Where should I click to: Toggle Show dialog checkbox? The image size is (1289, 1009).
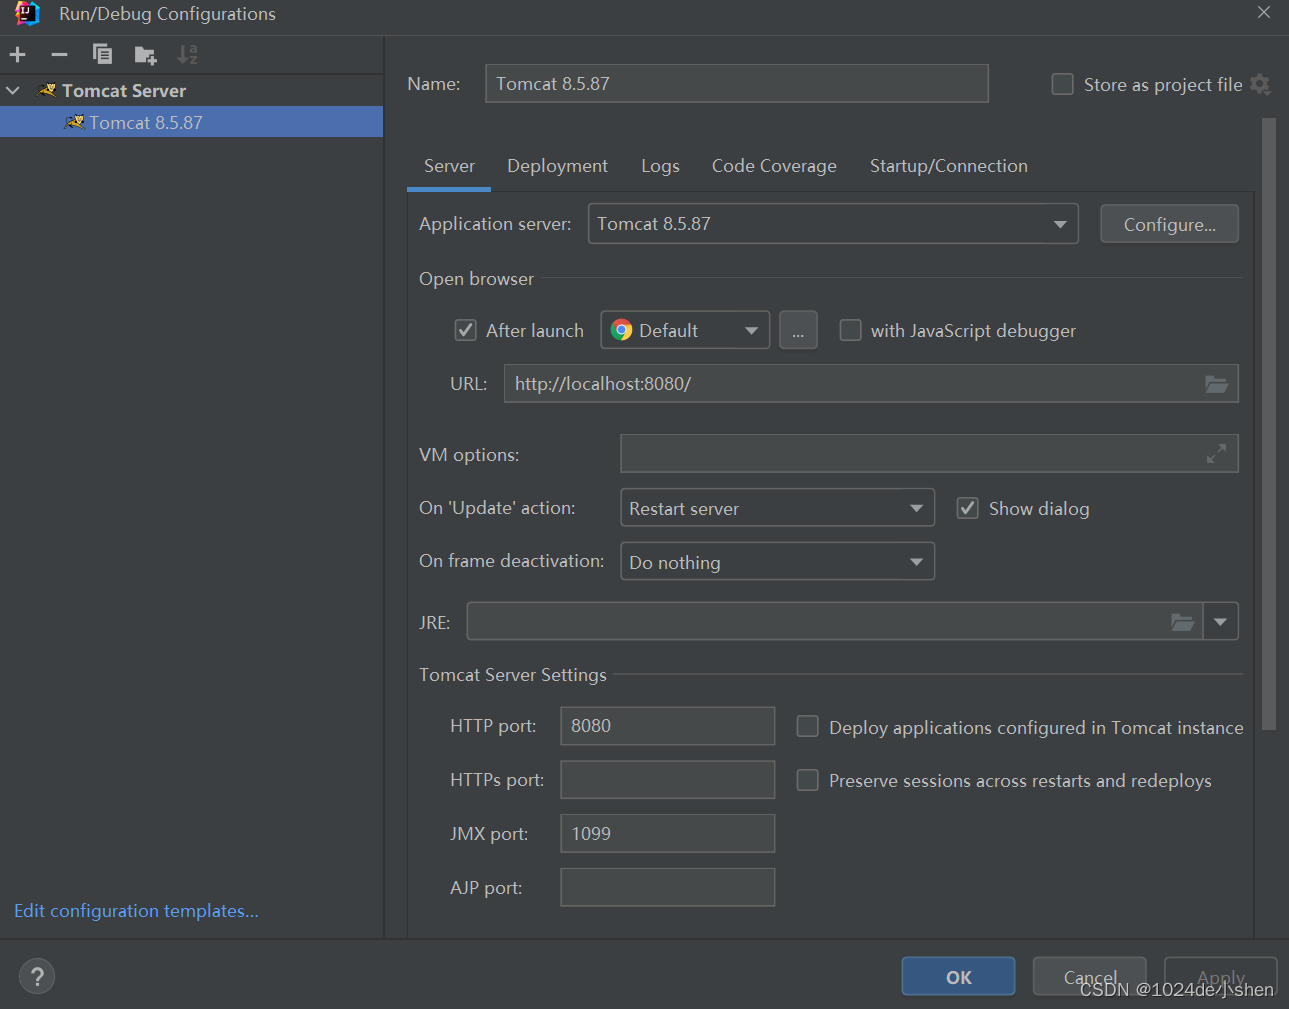pos(967,508)
